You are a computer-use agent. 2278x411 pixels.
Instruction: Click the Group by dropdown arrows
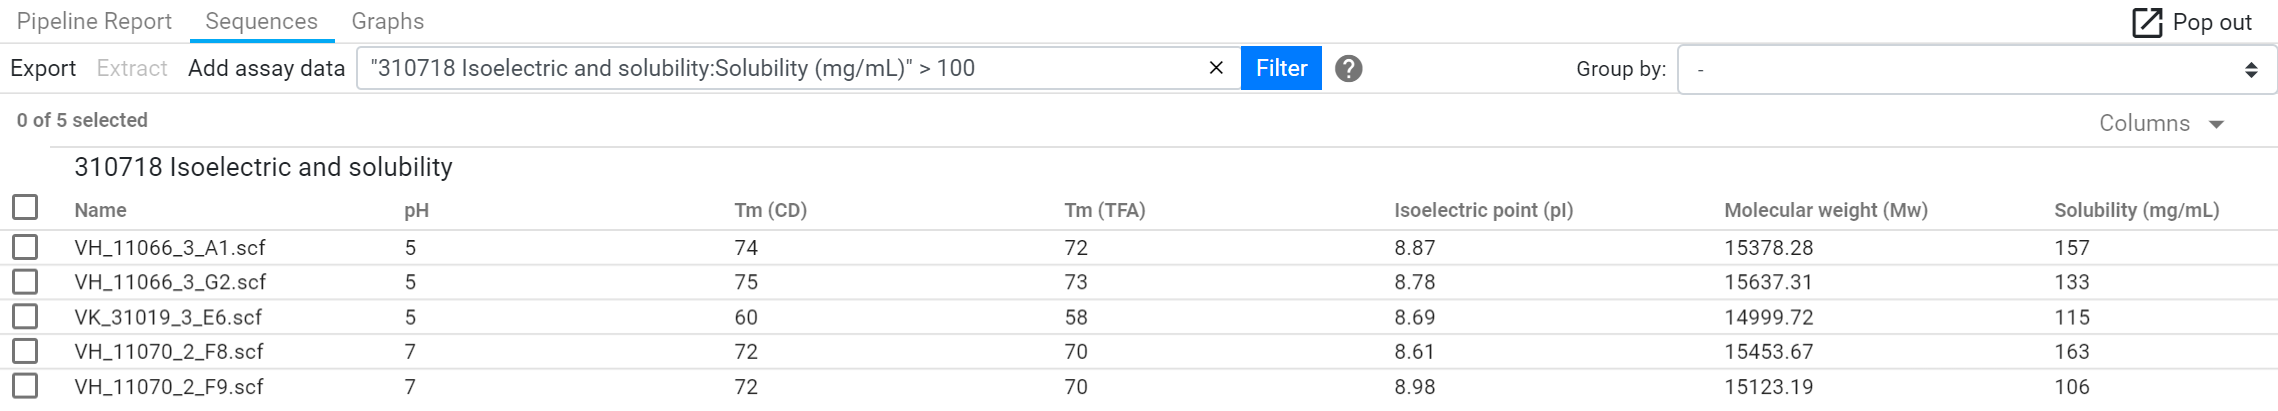pyautogui.click(x=2251, y=70)
